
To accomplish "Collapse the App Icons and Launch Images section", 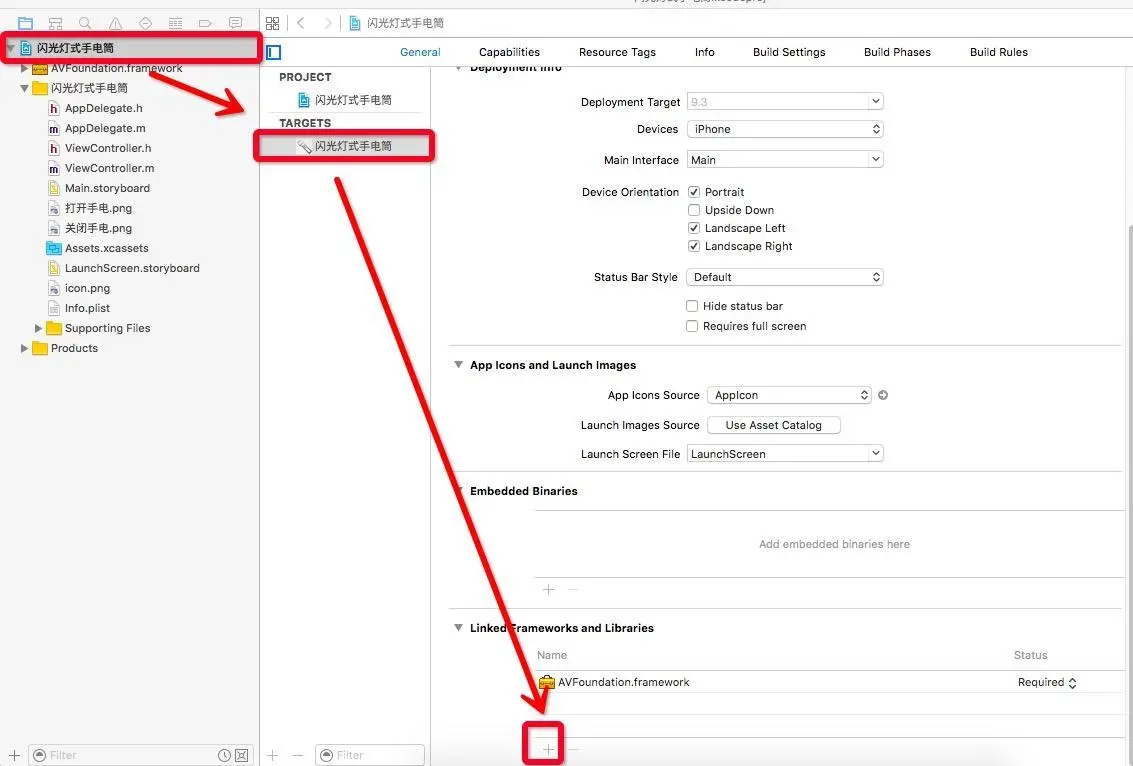I will [x=458, y=365].
